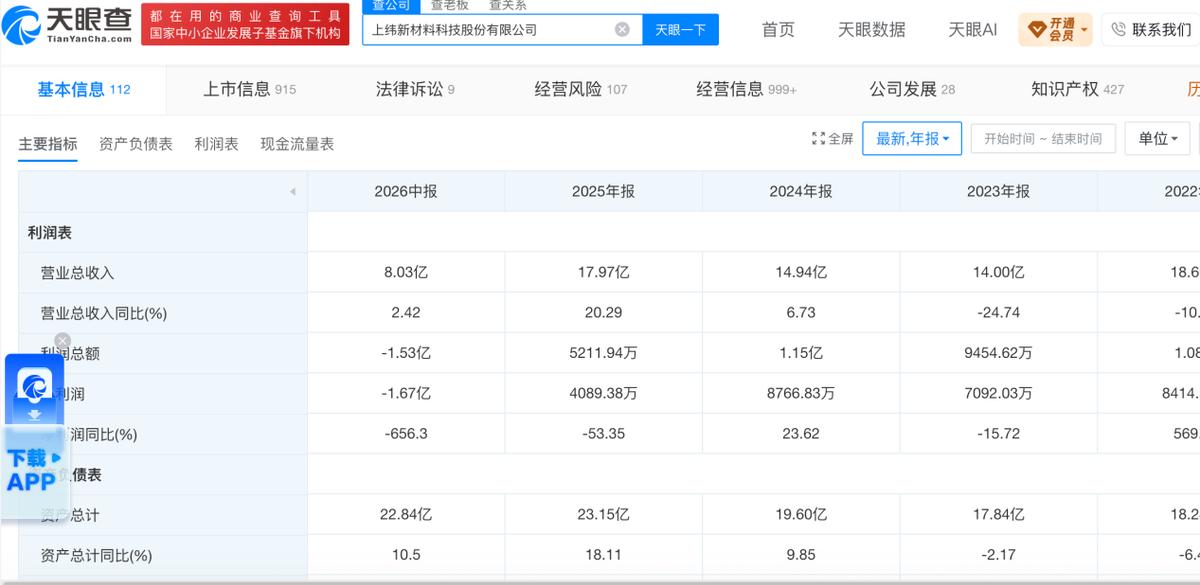Select the 公司发展 28 tab
Viewport: 1200px width, 585px height.
coord(912,90)
